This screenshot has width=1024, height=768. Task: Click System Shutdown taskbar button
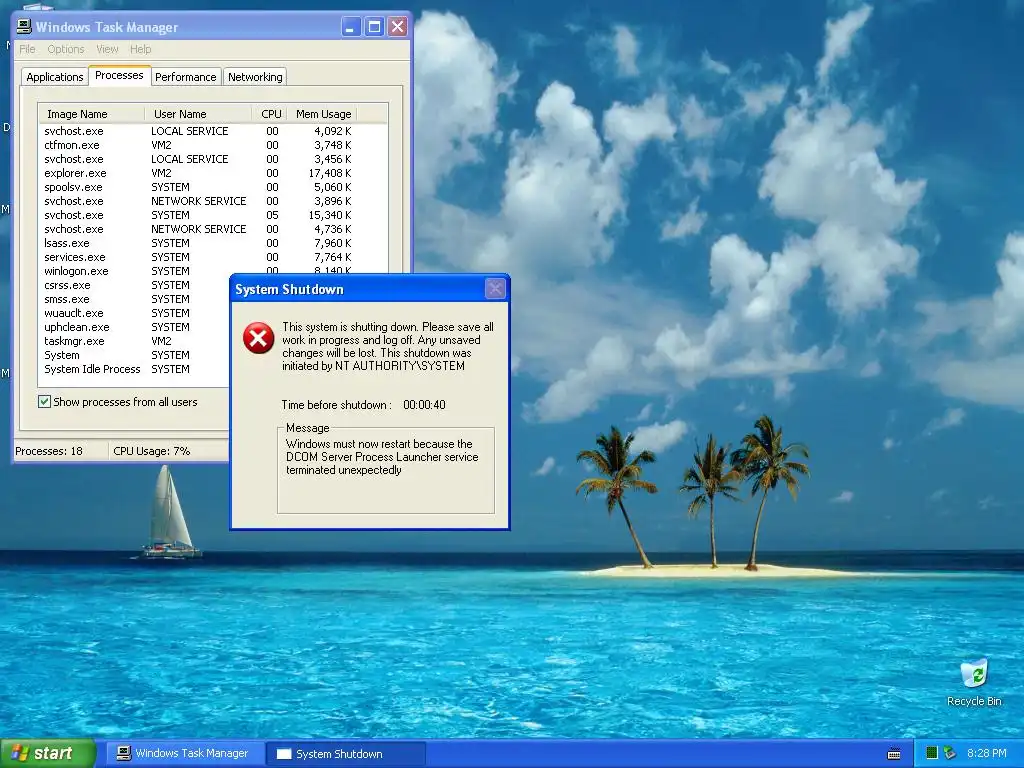click(346, 754)
